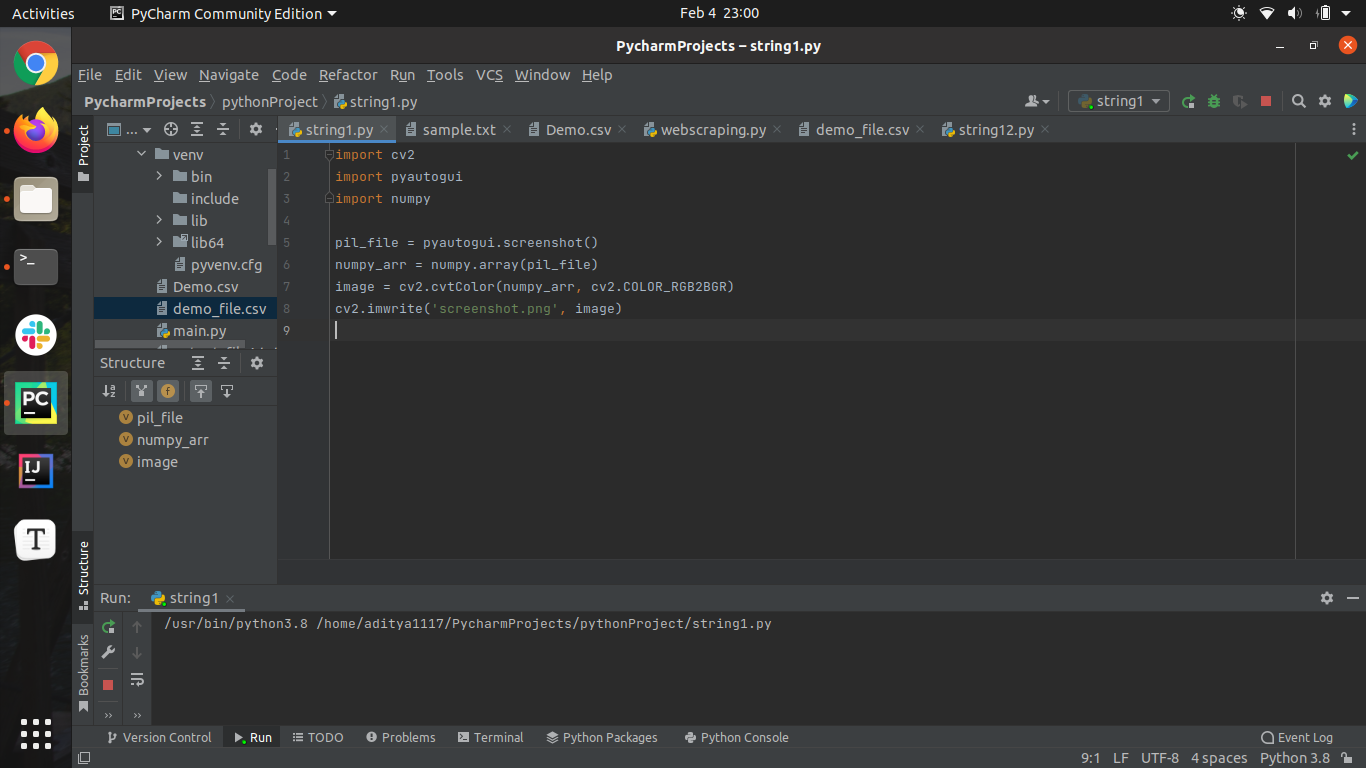The height and width of the screenshot is (768, 1366).
Task: Open the Refactor menu
Action: (x=348, y=75)
